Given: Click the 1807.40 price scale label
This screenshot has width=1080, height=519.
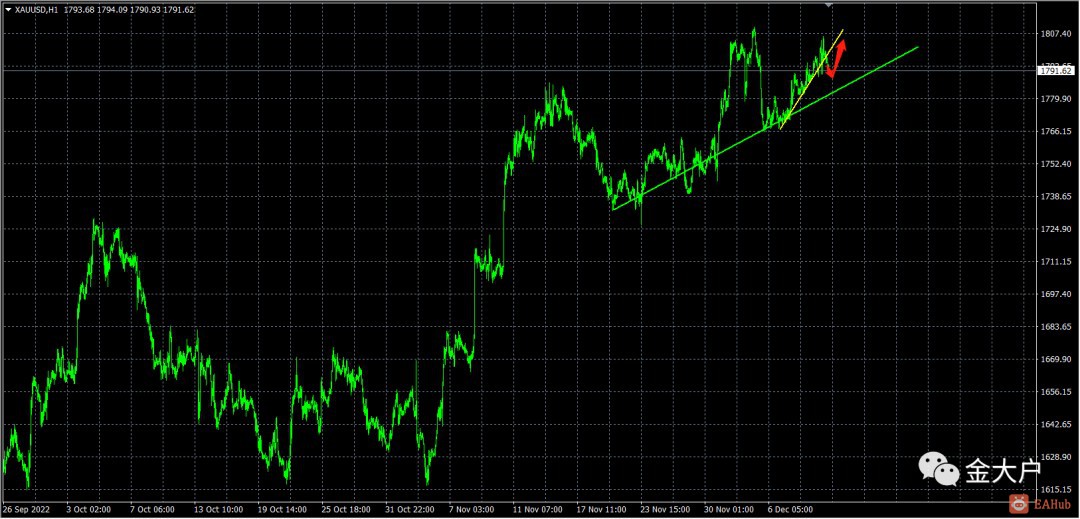Looking at the screenshot, I should click(x=1055, y=34).
